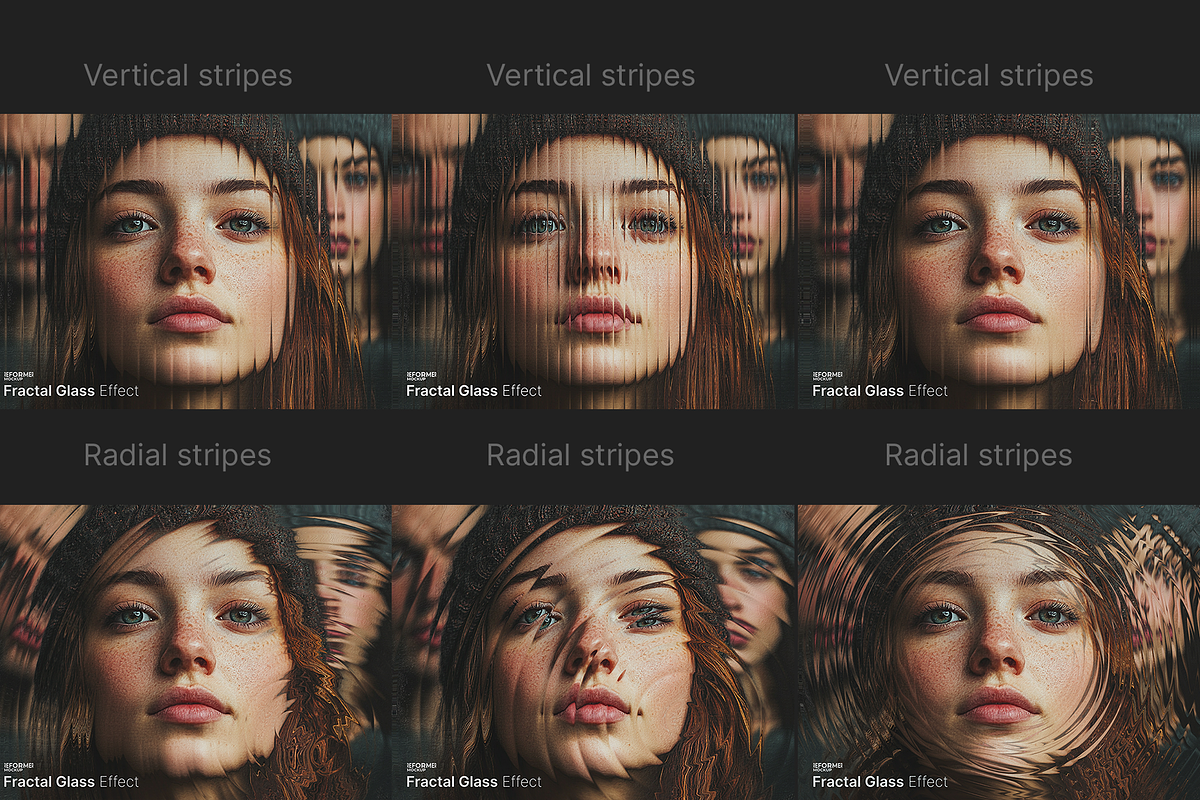The height and width of the screenshot is (800, 1200).
Task: Click the 'Vertical stripes' heading above the middle image
Action: pyautogui.click(x=590, y=76)
